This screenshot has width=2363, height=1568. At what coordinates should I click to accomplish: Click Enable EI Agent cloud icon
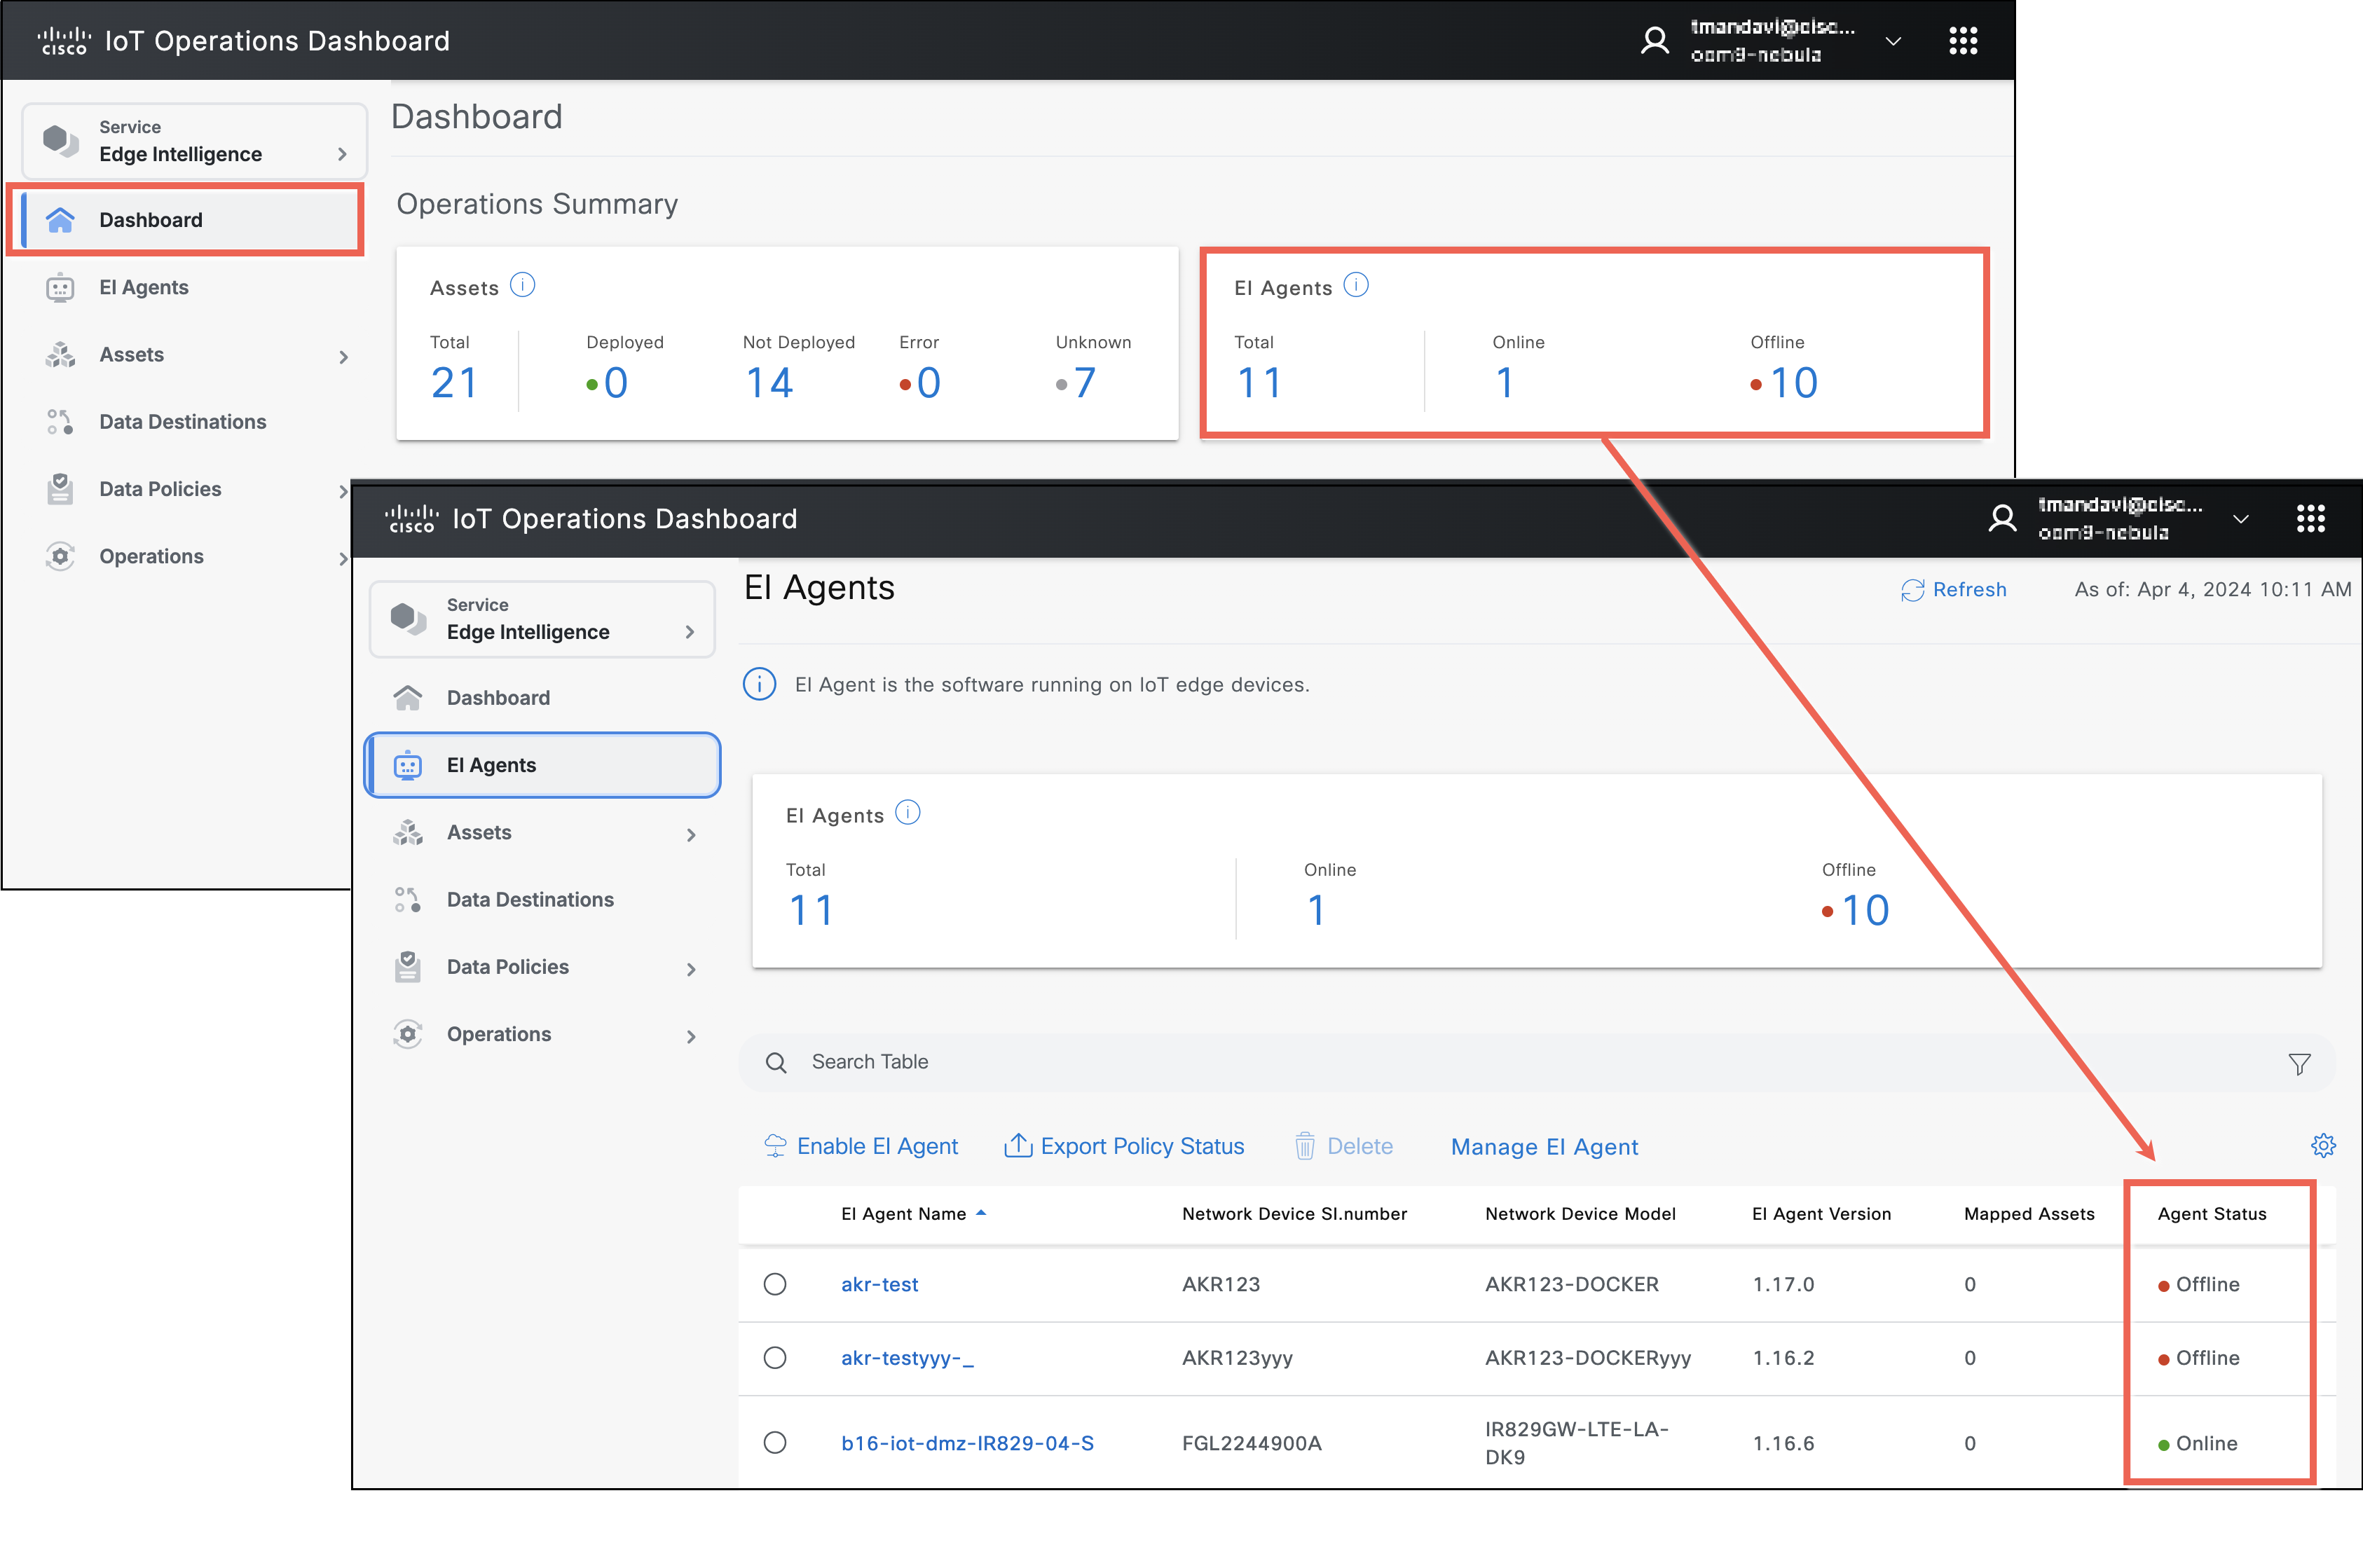pos(775,1146)
